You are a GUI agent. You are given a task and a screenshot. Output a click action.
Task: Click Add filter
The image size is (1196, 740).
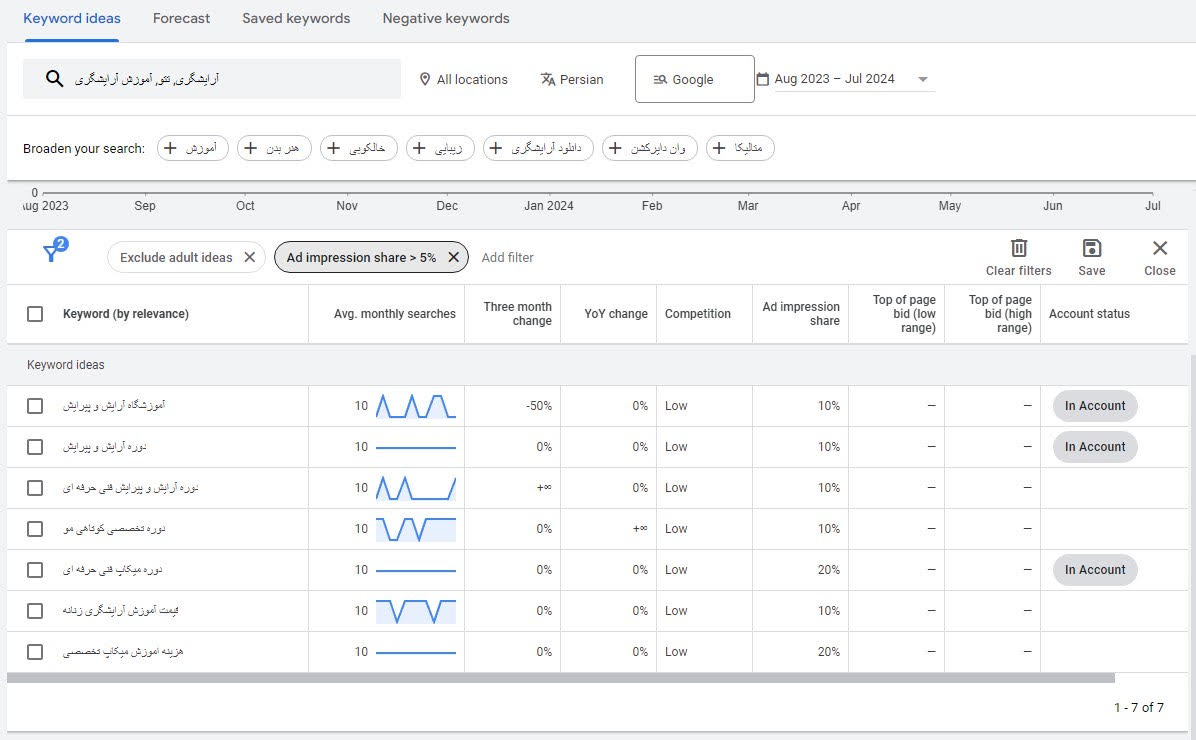pos(507,258)
